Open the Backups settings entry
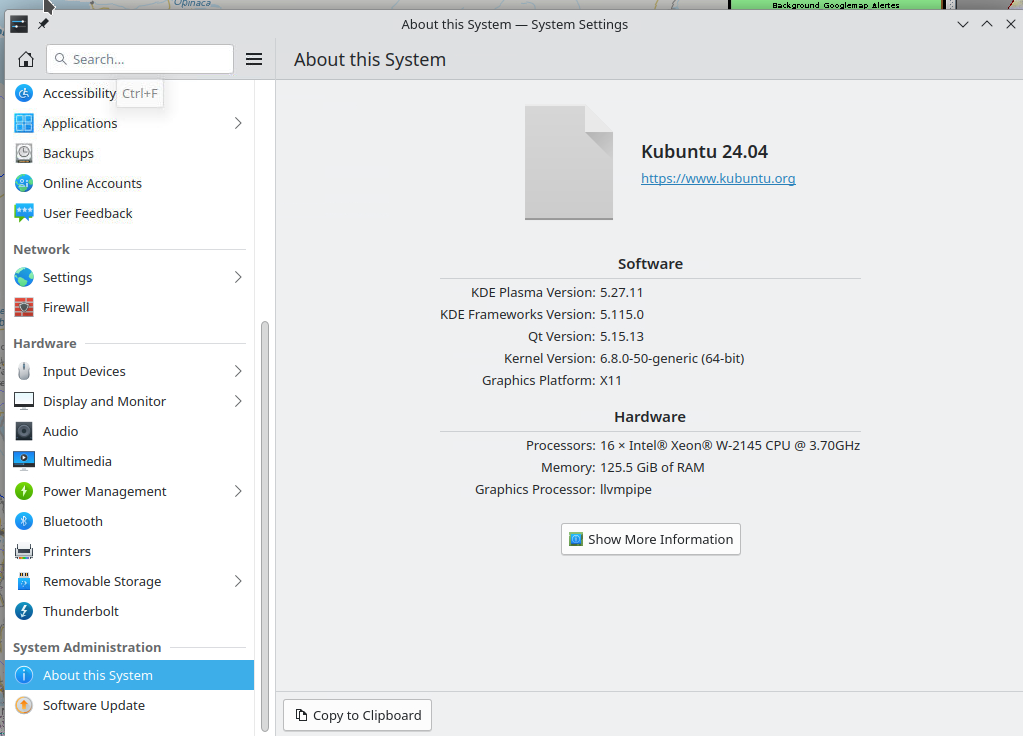The width and height of the screenshot is (1023, 736). 129,153
